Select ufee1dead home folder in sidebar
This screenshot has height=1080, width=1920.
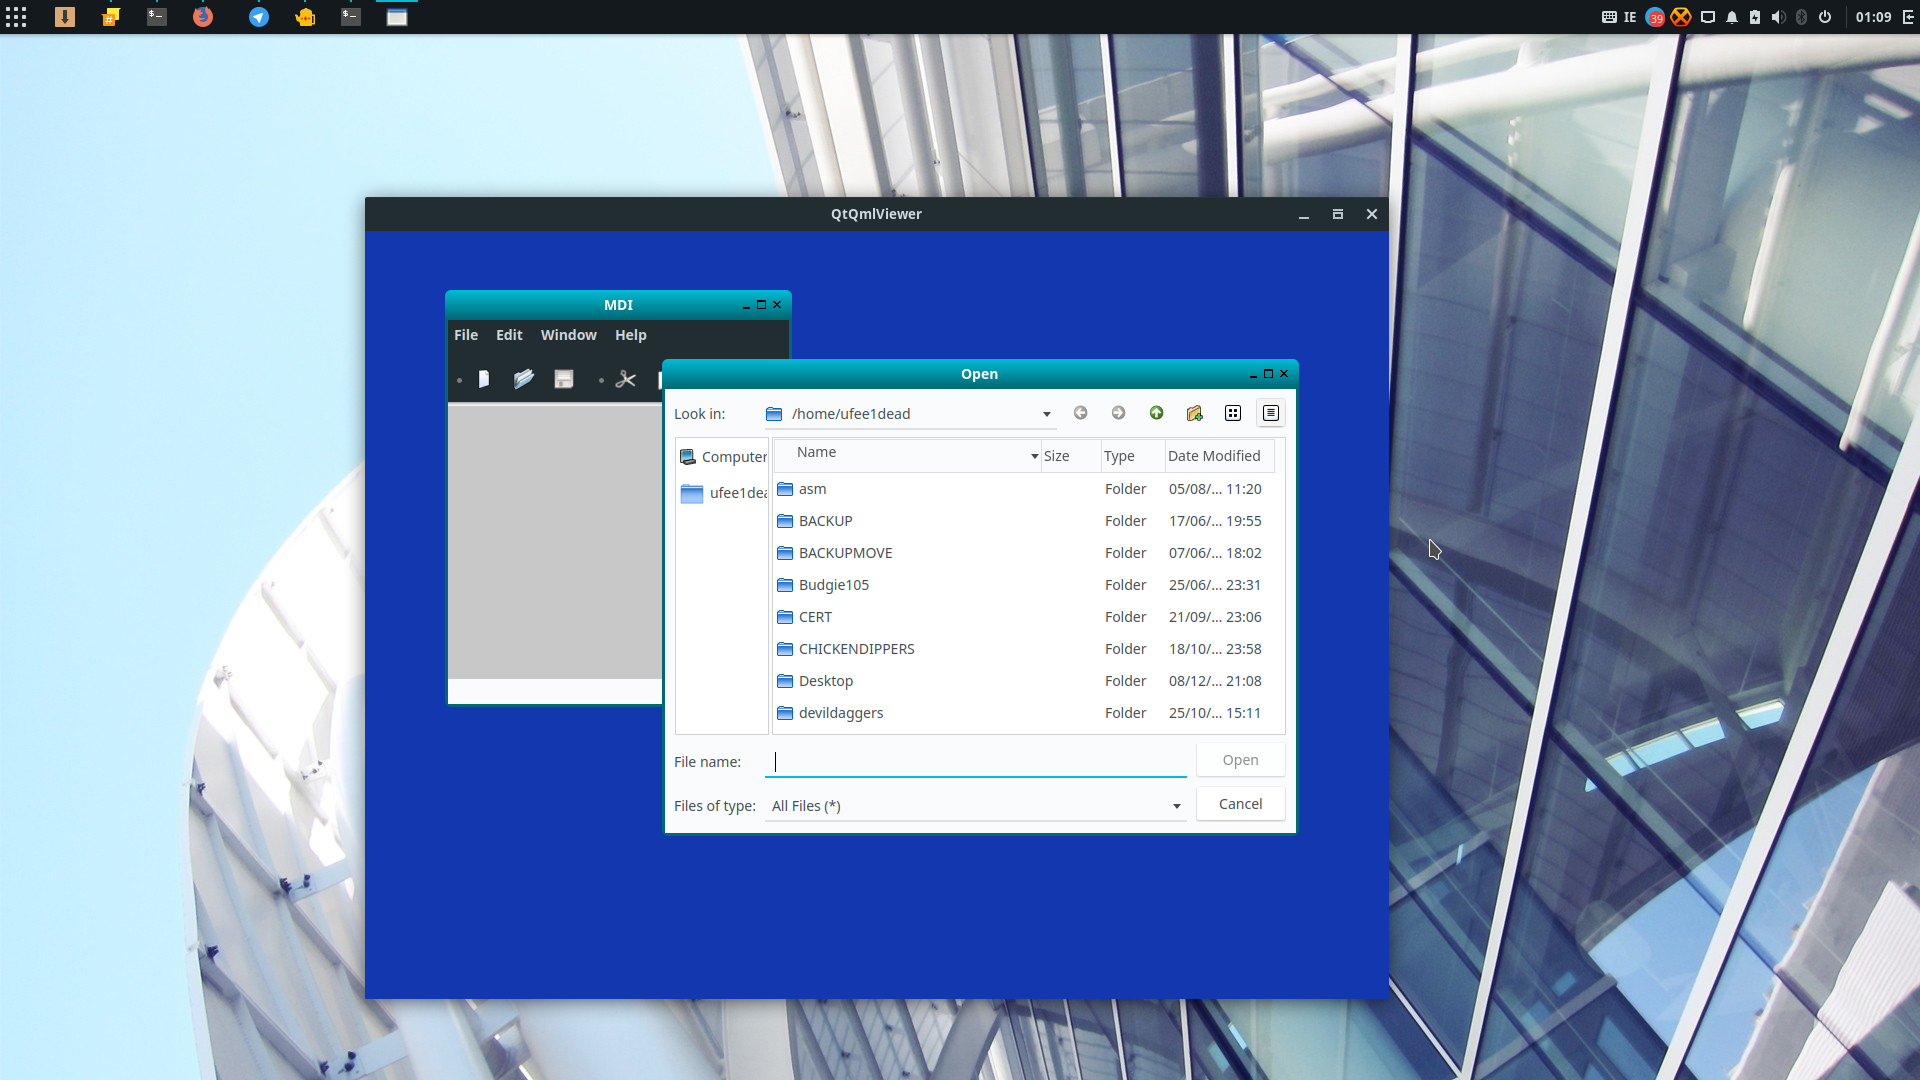coord(723,493)
